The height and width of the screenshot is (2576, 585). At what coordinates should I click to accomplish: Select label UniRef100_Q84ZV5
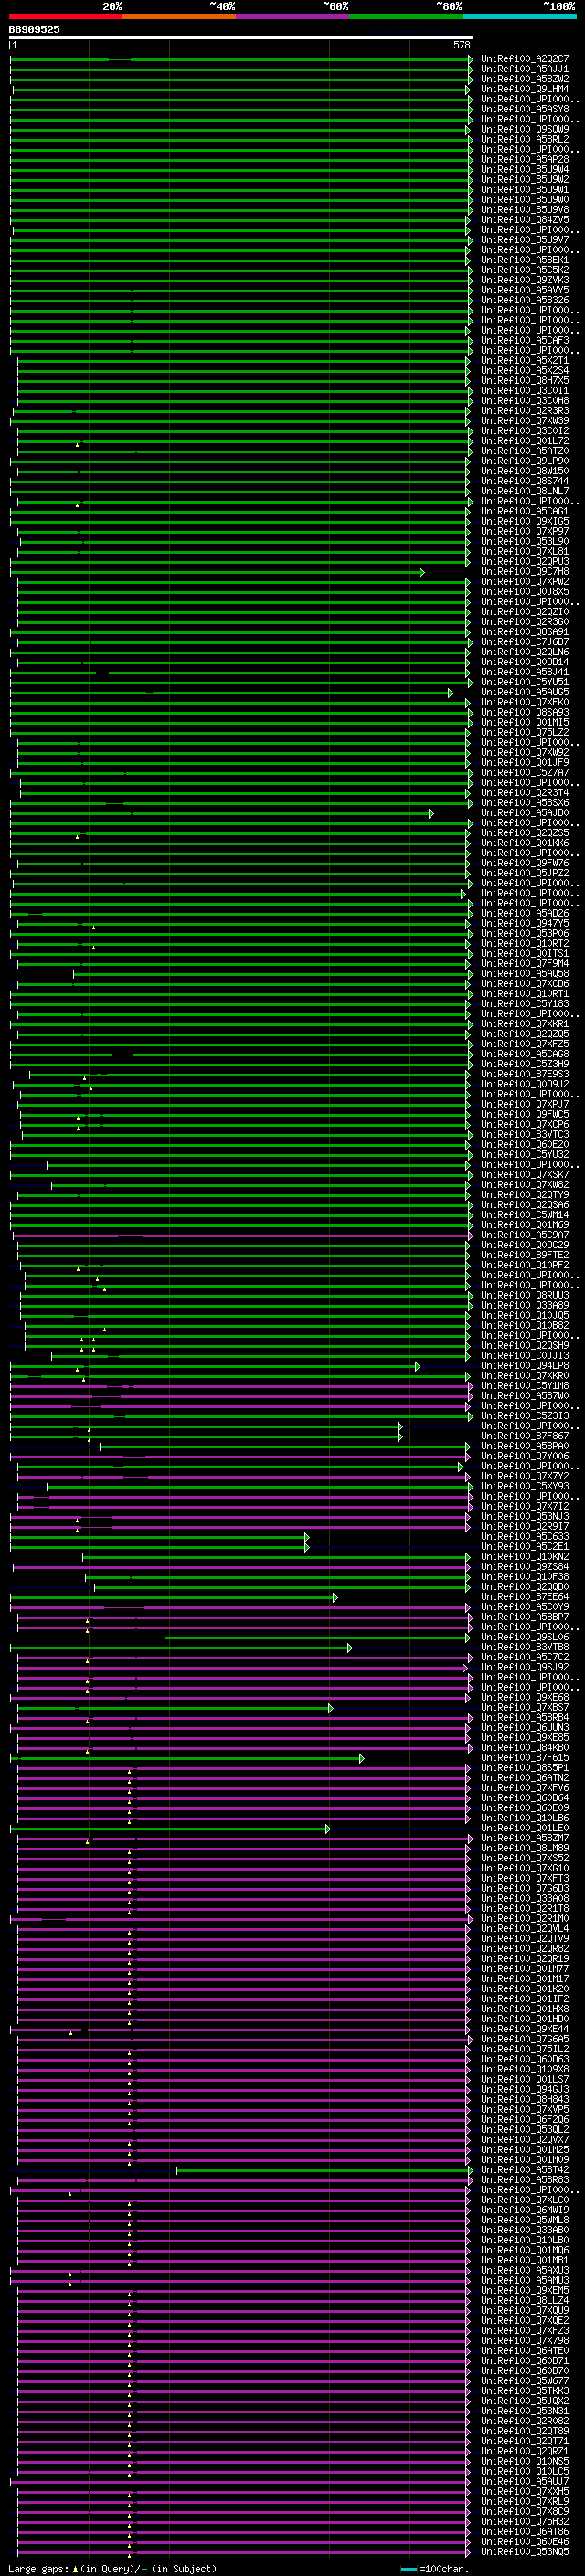(525, 219)
